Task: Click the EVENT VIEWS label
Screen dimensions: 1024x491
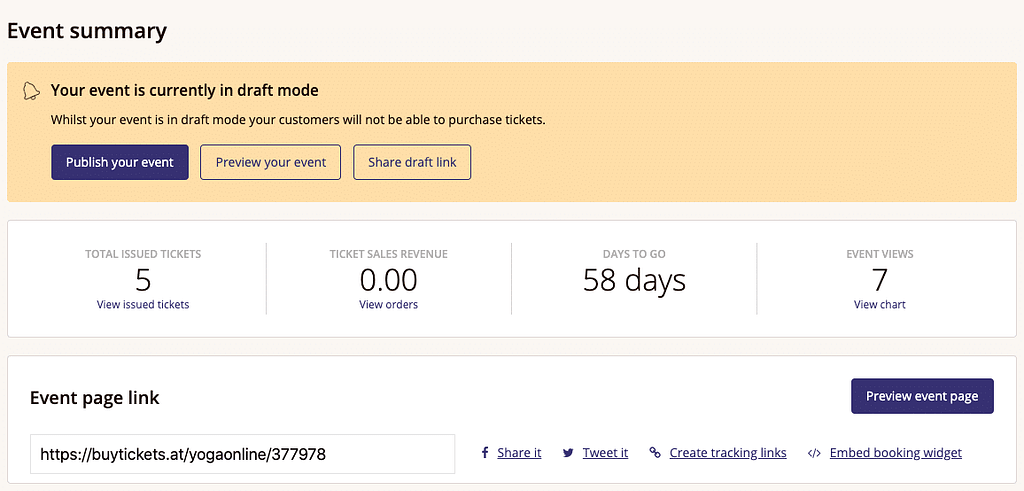Action: pyautogui.click(x=880, y=254)
